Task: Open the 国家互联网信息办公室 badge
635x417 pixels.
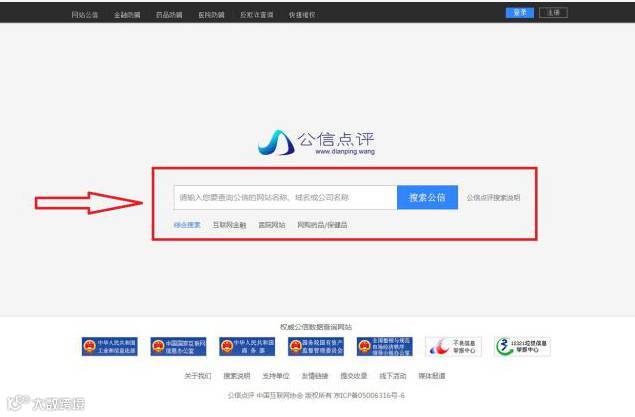Action: click(x=178, y=347)
